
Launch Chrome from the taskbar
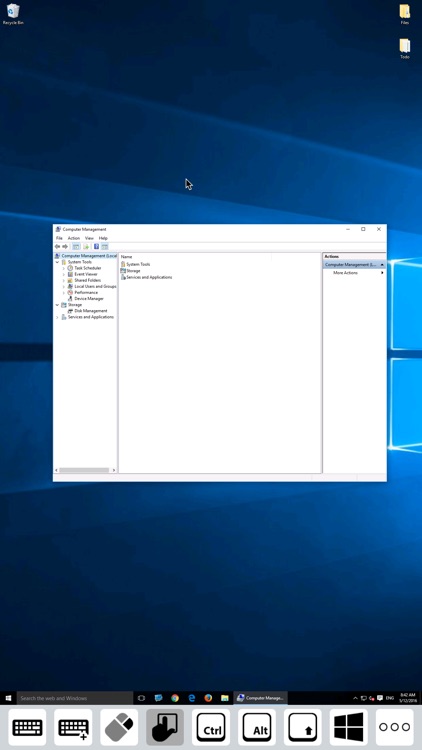175,698
